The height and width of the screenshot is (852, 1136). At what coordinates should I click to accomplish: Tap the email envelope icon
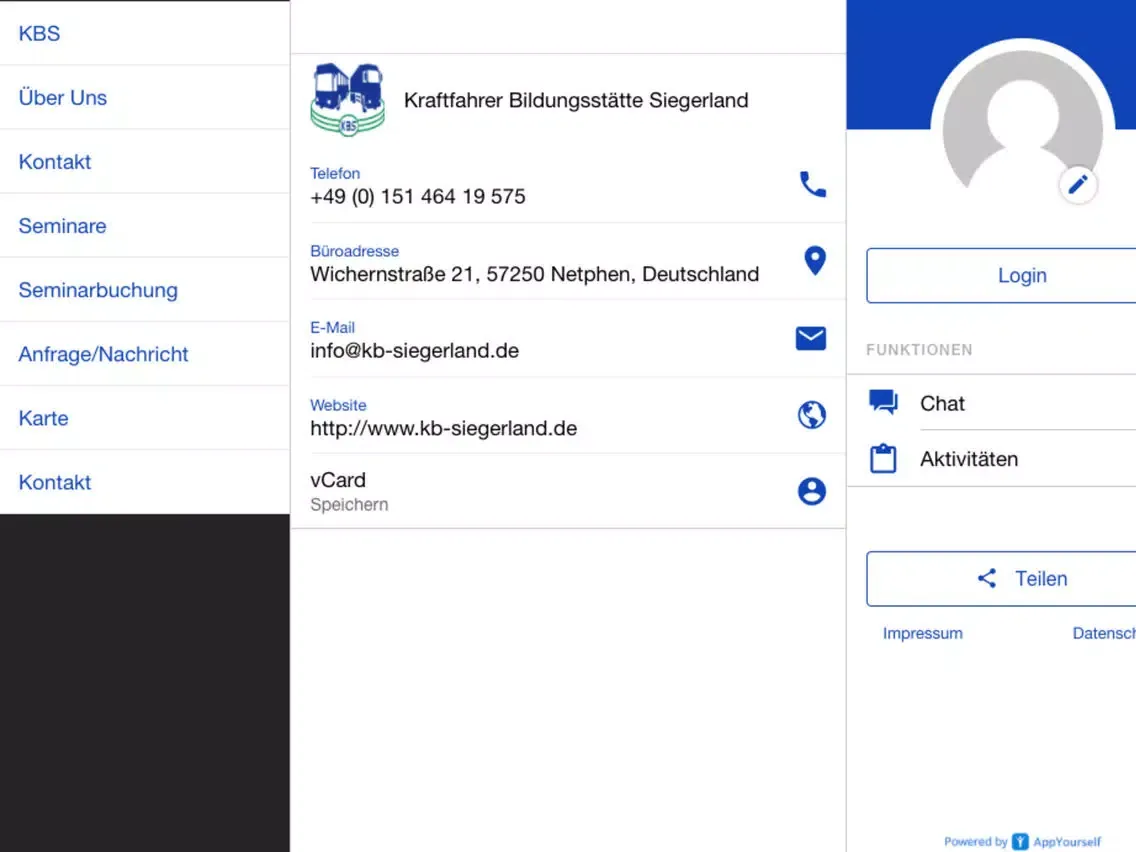click(811, 339)
